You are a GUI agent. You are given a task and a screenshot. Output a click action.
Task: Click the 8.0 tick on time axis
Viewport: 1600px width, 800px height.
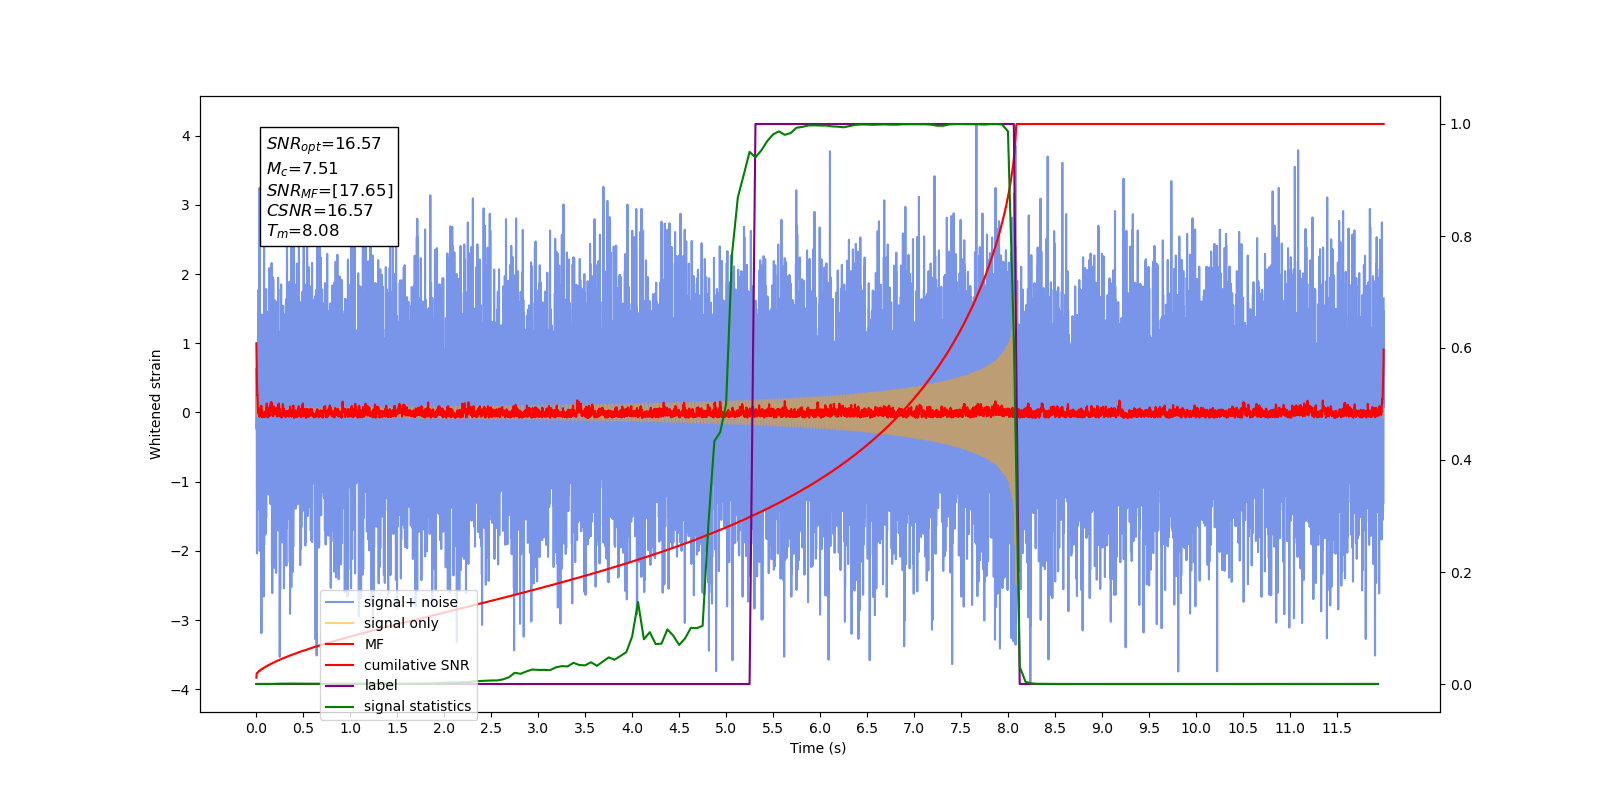(1008, 728)
